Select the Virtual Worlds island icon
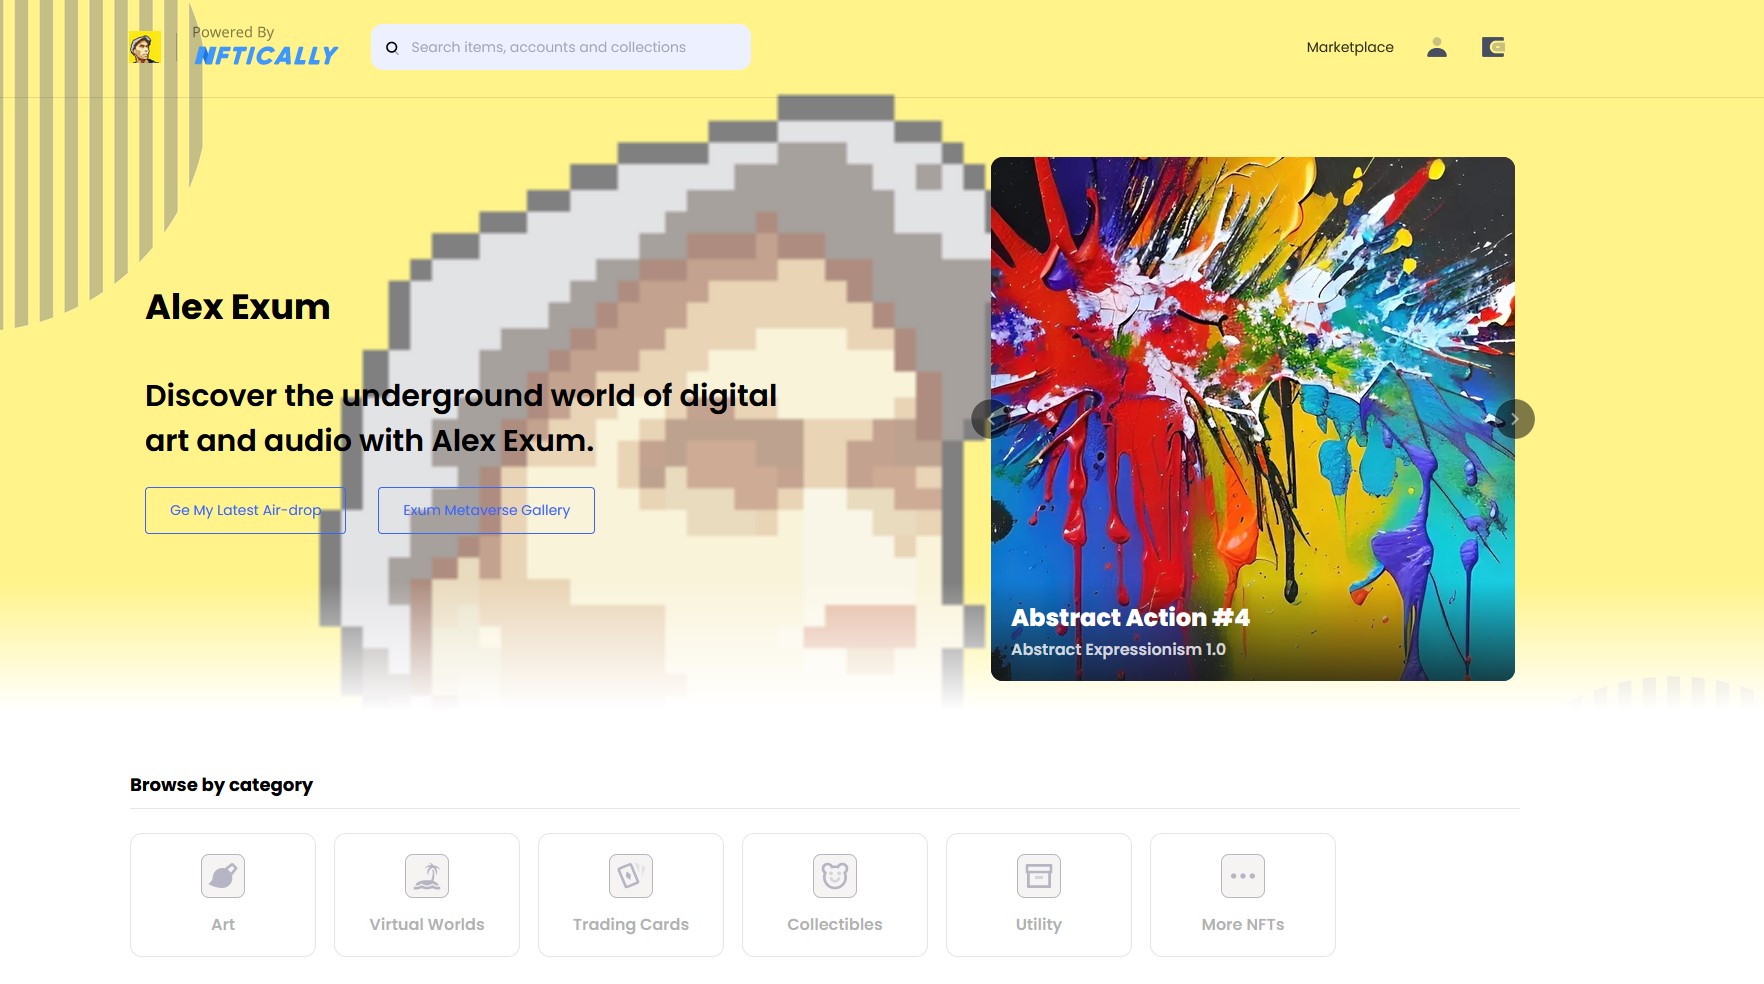This screenshot has width=1764, height=984. pos(427,876)
